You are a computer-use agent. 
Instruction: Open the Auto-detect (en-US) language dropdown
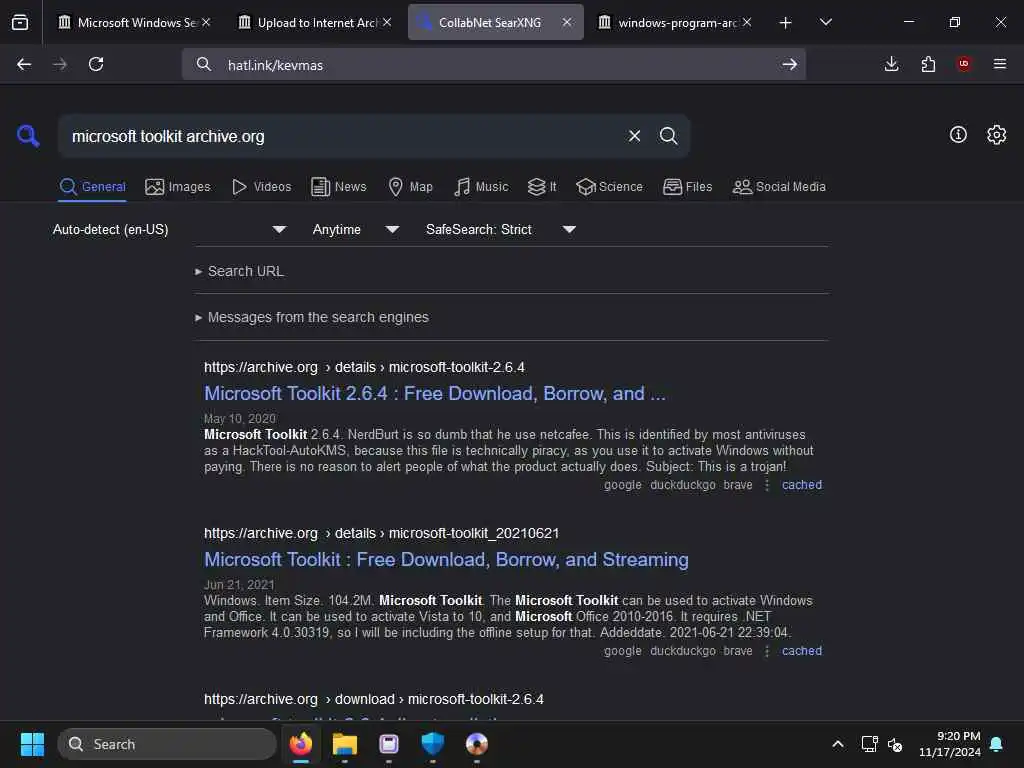169,229
